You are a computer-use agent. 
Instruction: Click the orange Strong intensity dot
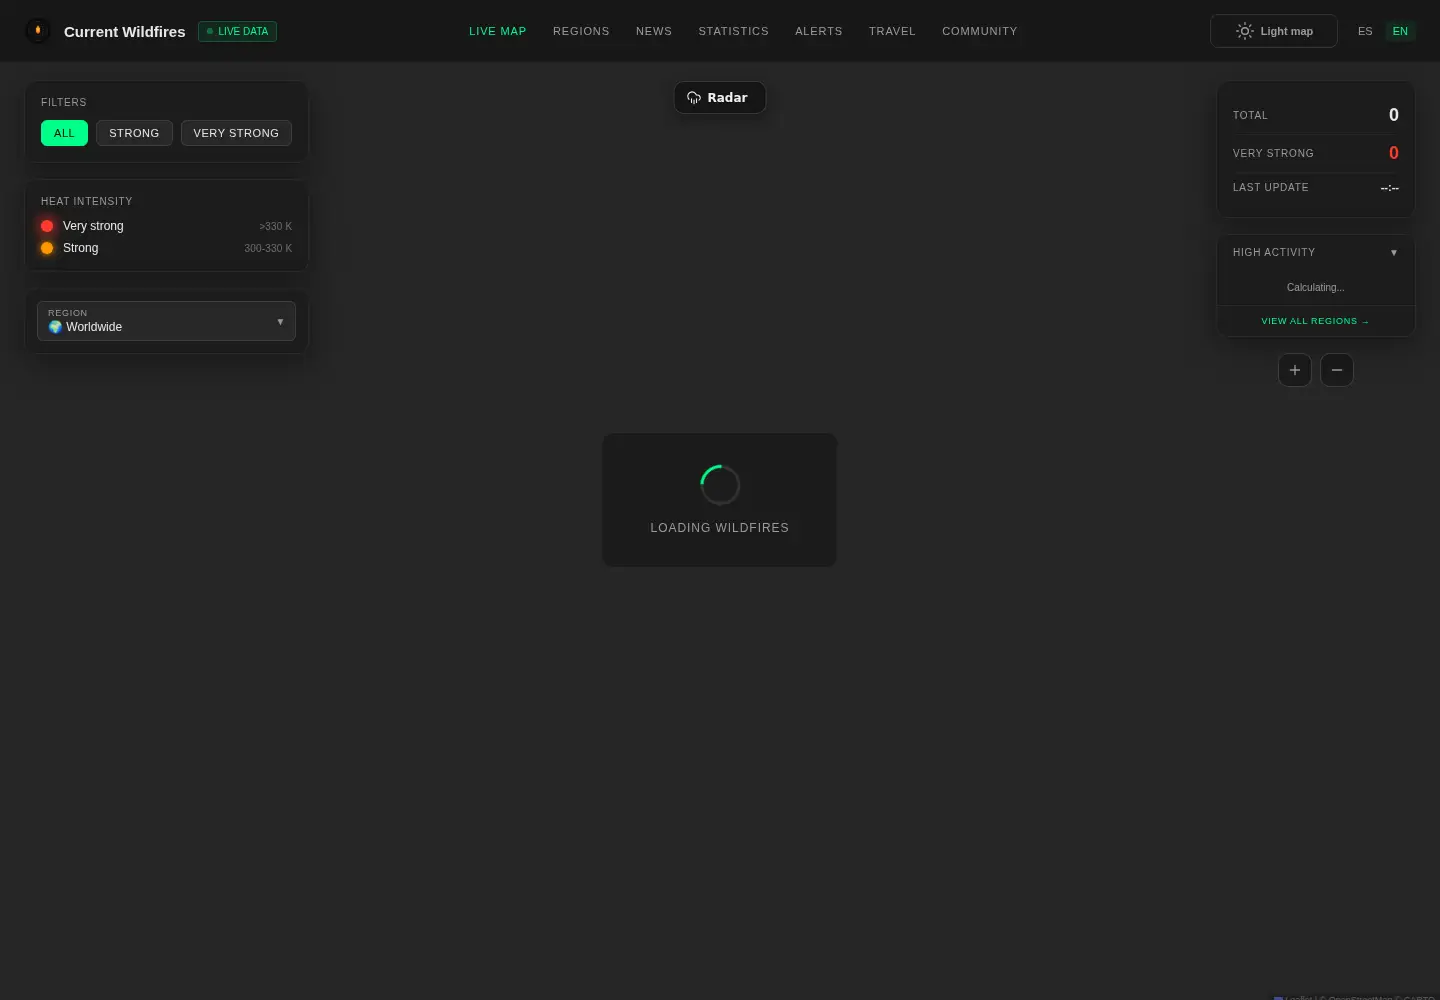click(x=47, y=248)
